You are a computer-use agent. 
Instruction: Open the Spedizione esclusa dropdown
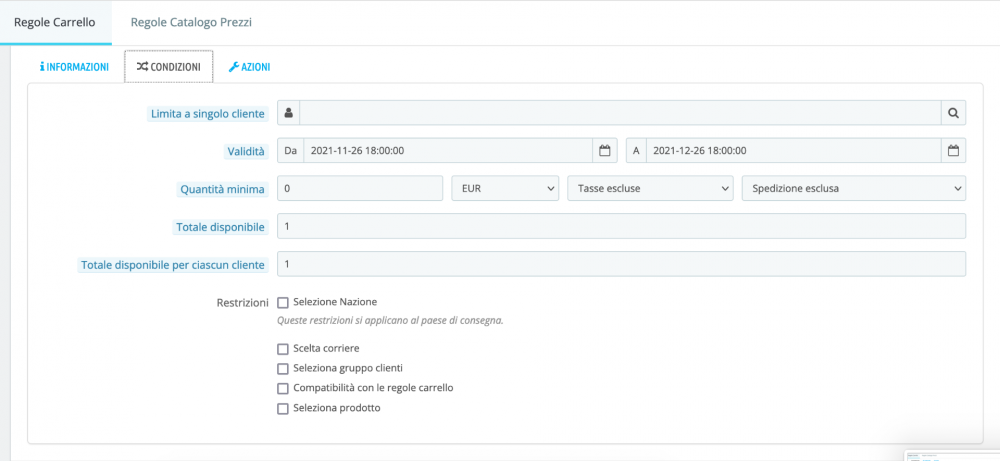point(854,189)
